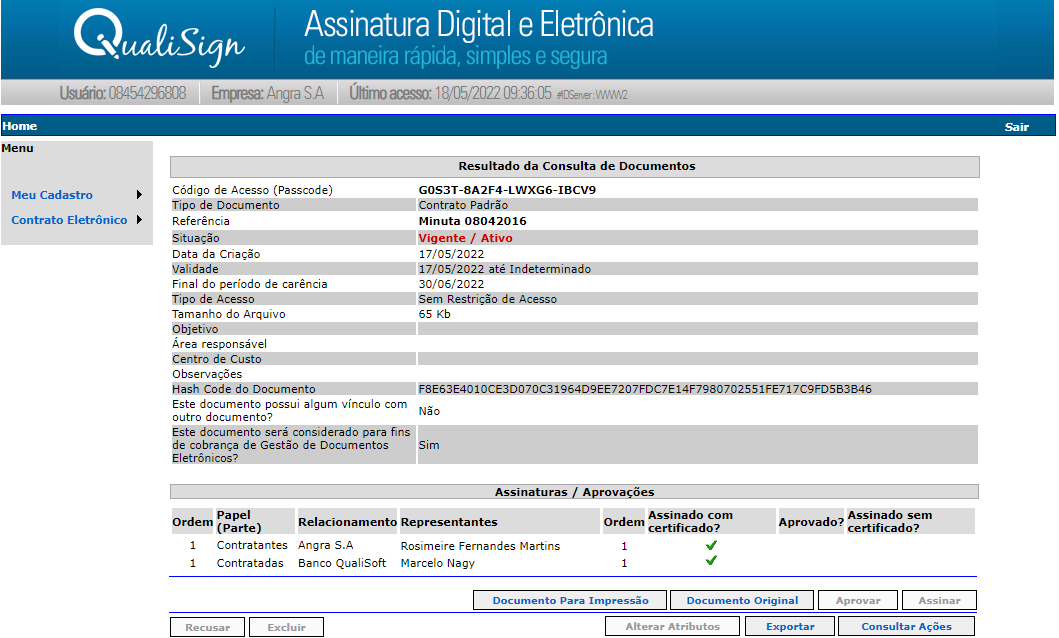Expand the Contrato Eletrônico submenu arrow
This screenshot has height=638, width=1059.
coord(139,219)
